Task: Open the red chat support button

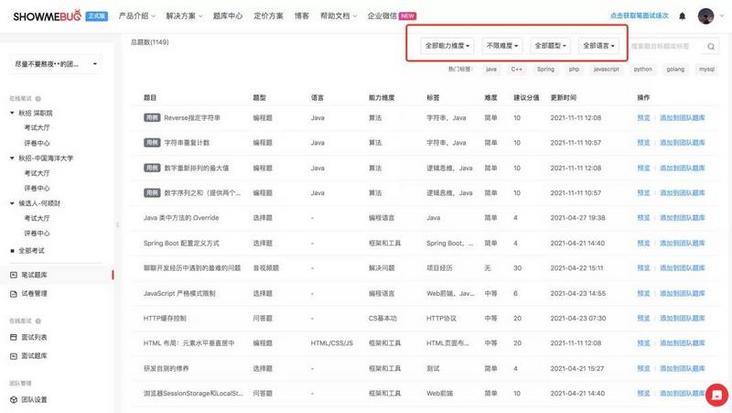Action: [717, 395]
